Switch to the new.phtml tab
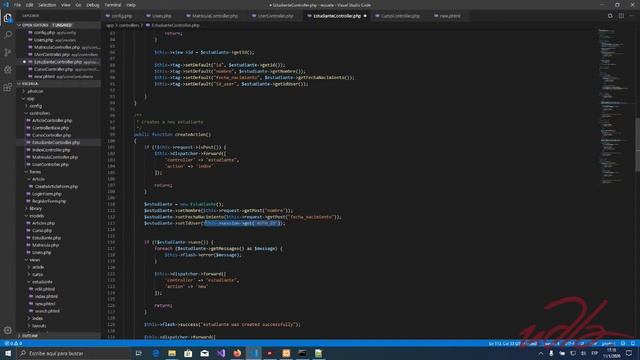Viewport: 640px width, 360px height. pyautogui.click(x=449, y=16)
